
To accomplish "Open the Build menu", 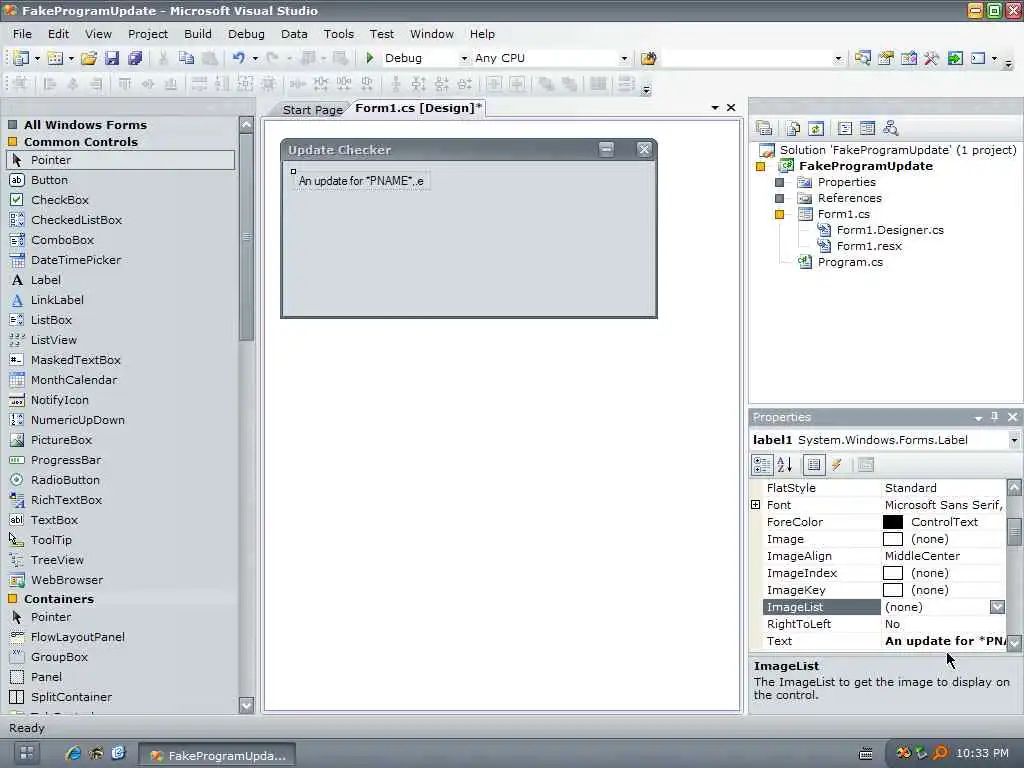I will pyautogui.click(x=198, y=34).
